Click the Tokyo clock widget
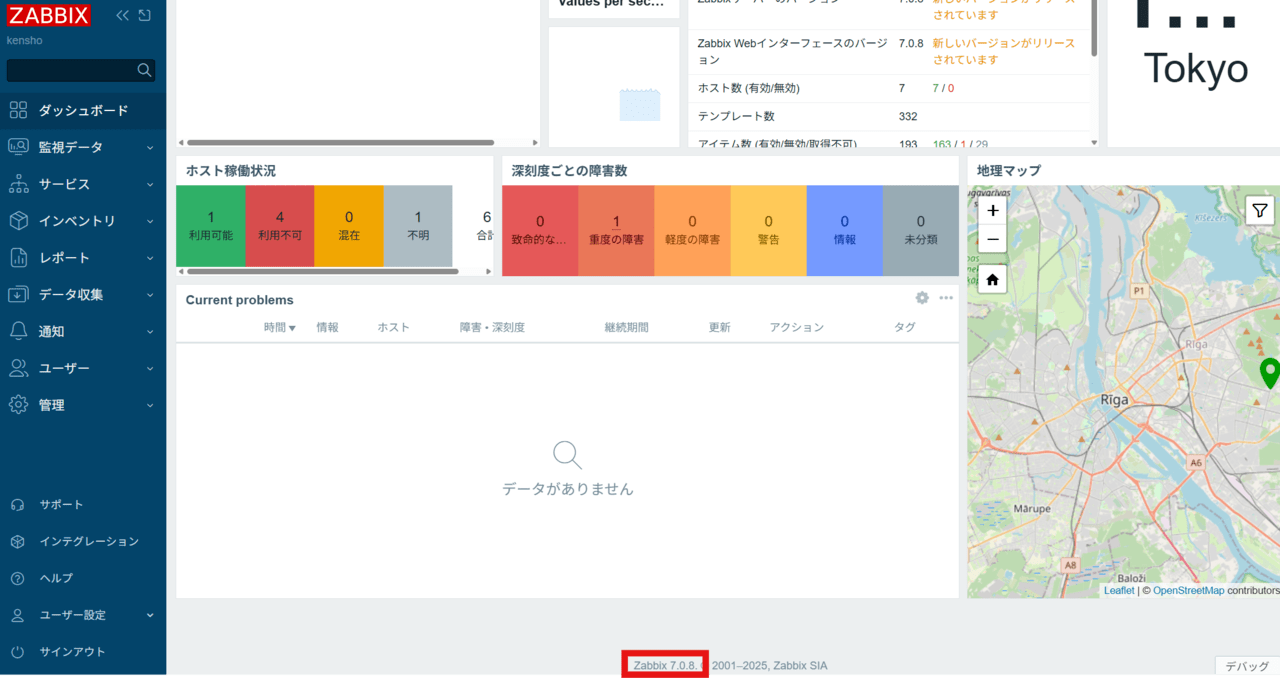 tap(1194, 72)
